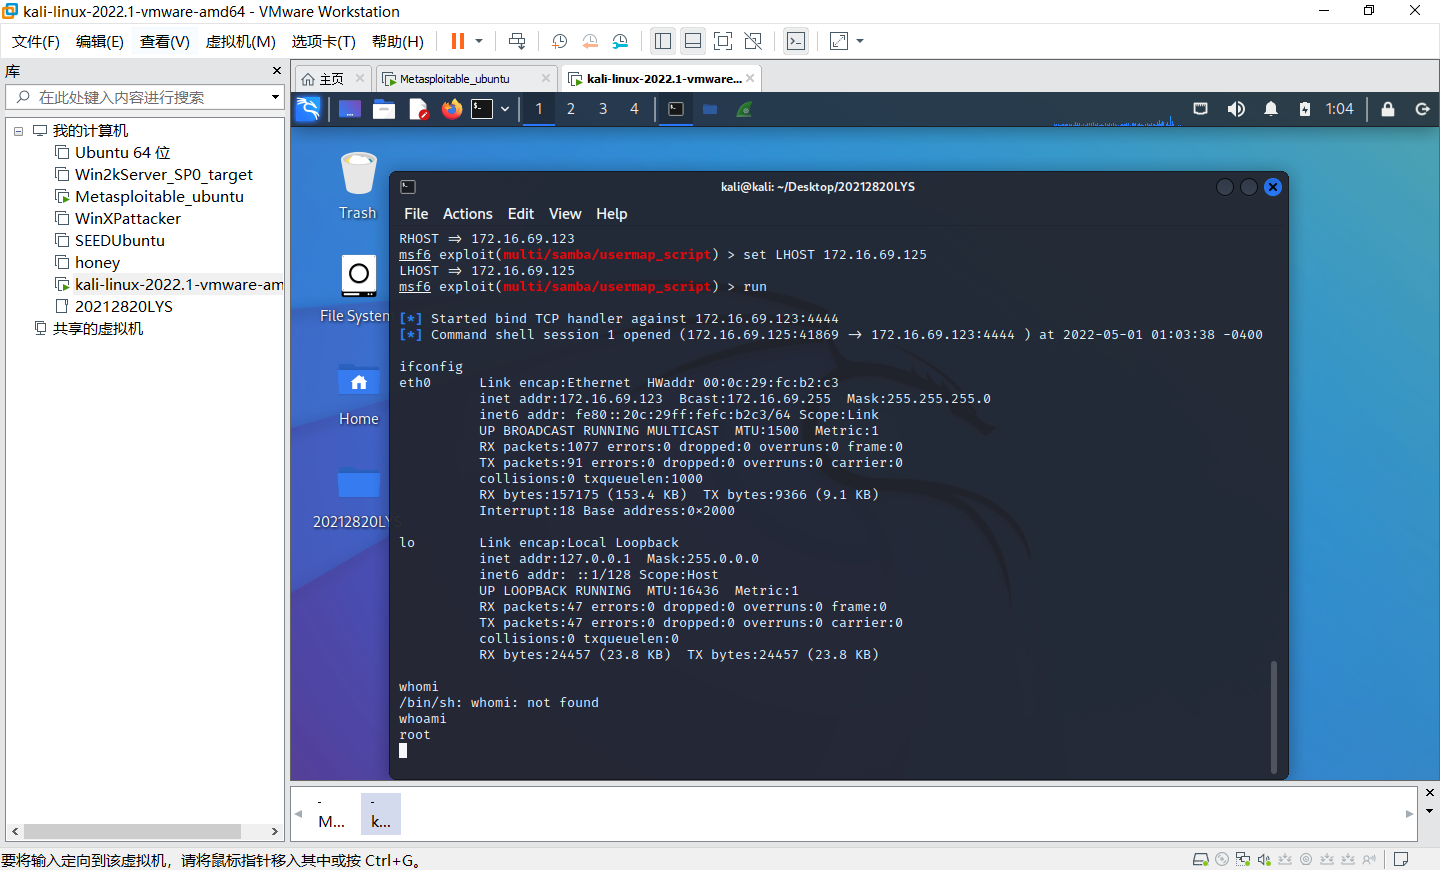This screenshot has width=1440, height=870.
Task: Close the kali-linux-2022.1 tab
Action: click(750, 78)
